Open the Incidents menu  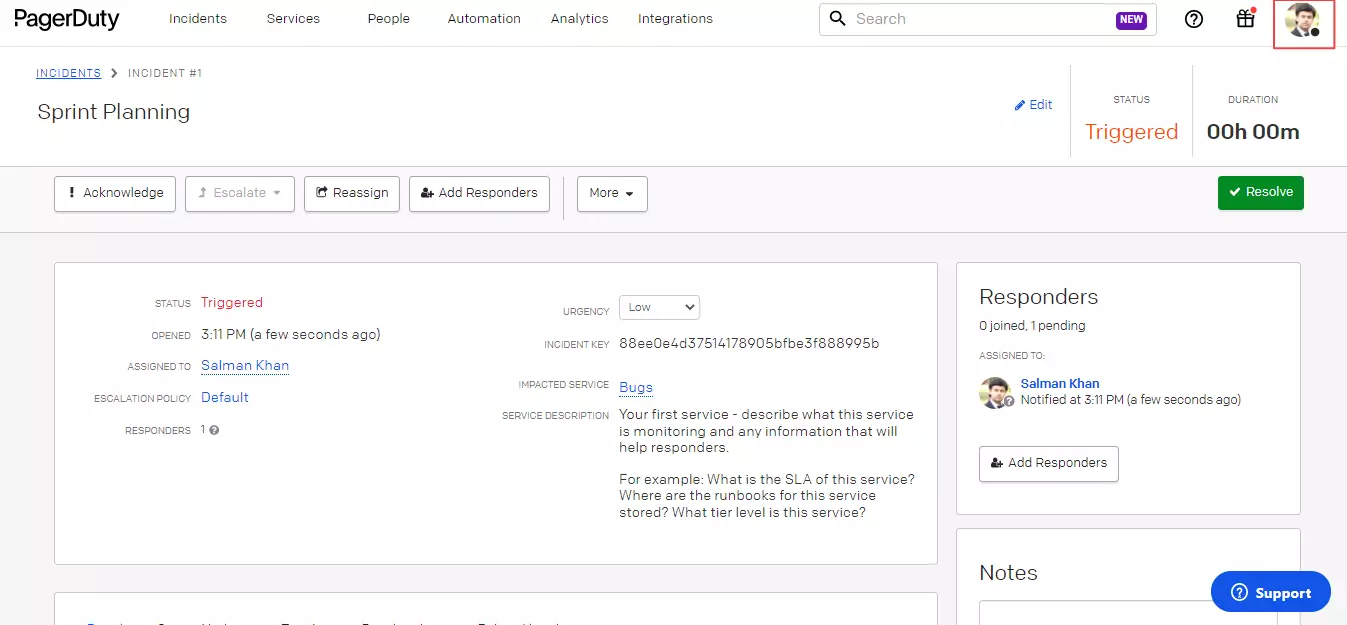point(198,19)
